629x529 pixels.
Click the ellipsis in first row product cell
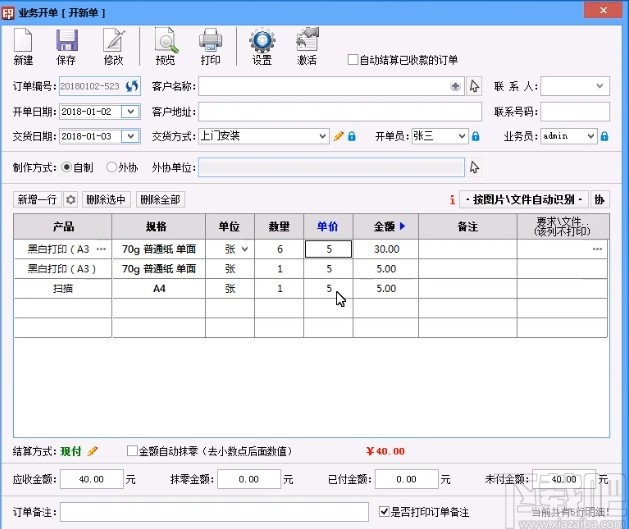101,249
